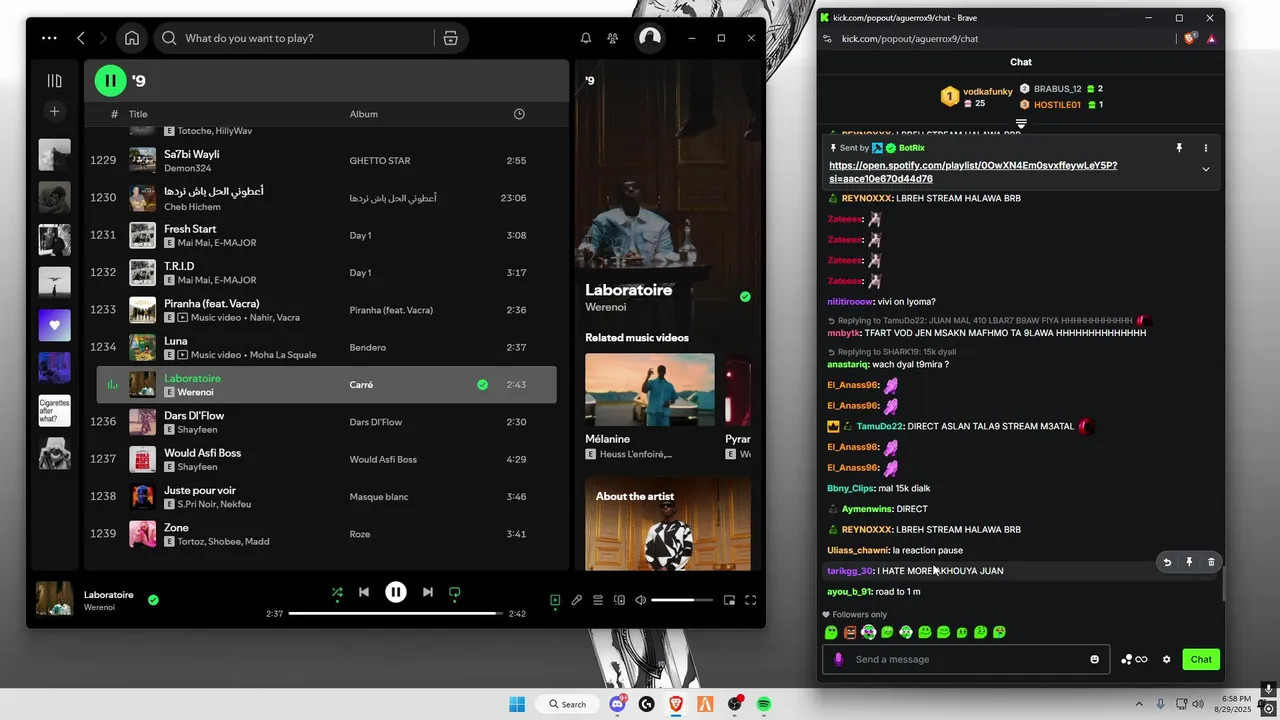This screenshot has height=720, width=1280.
Task: Open Discord from taskbar
Action: (x=618, y=704)
